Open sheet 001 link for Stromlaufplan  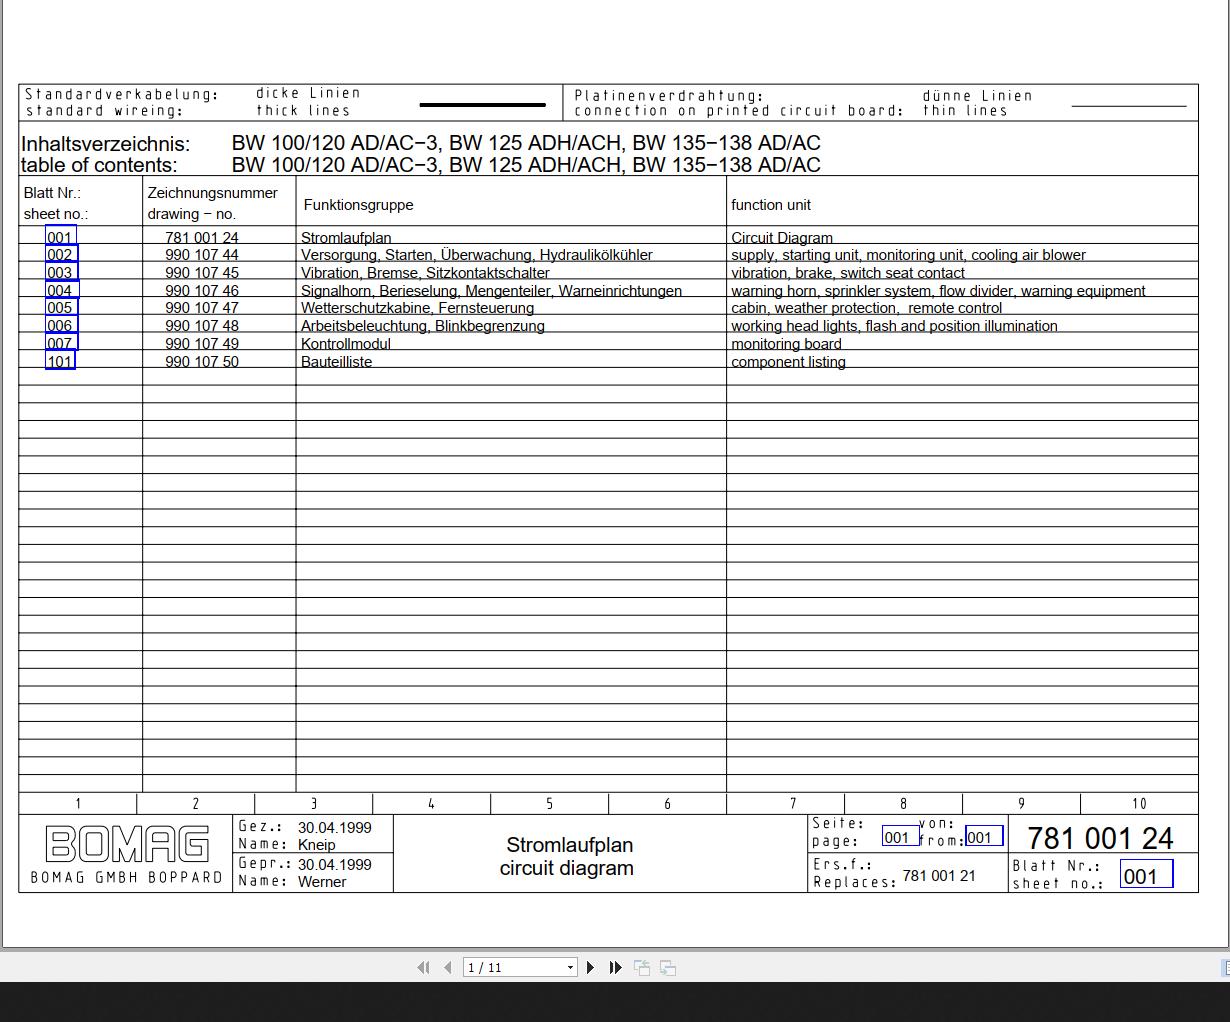pos(61,237)
